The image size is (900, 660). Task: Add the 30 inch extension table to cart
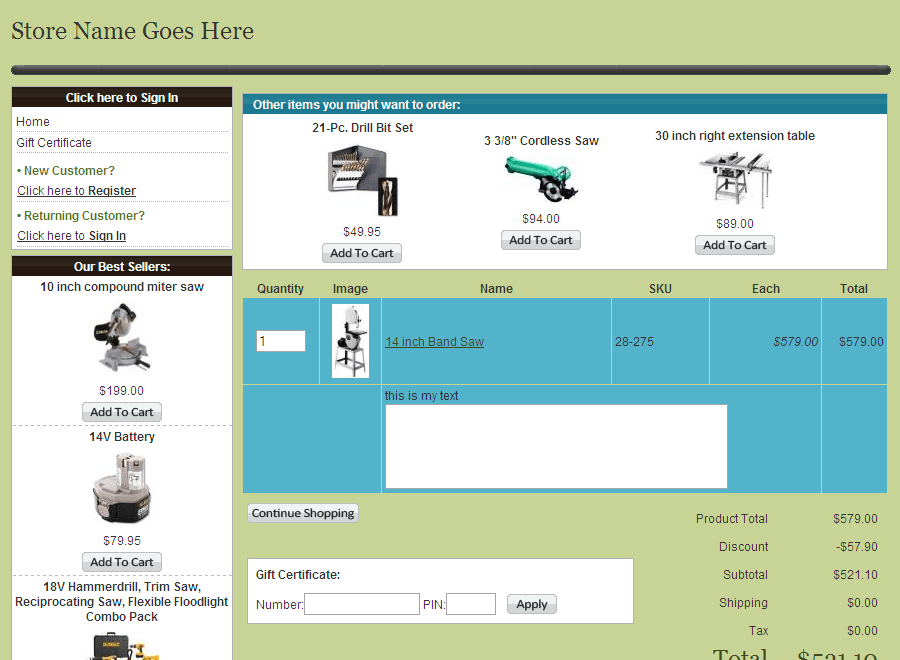pyautogui.click(x=735, y=245)
